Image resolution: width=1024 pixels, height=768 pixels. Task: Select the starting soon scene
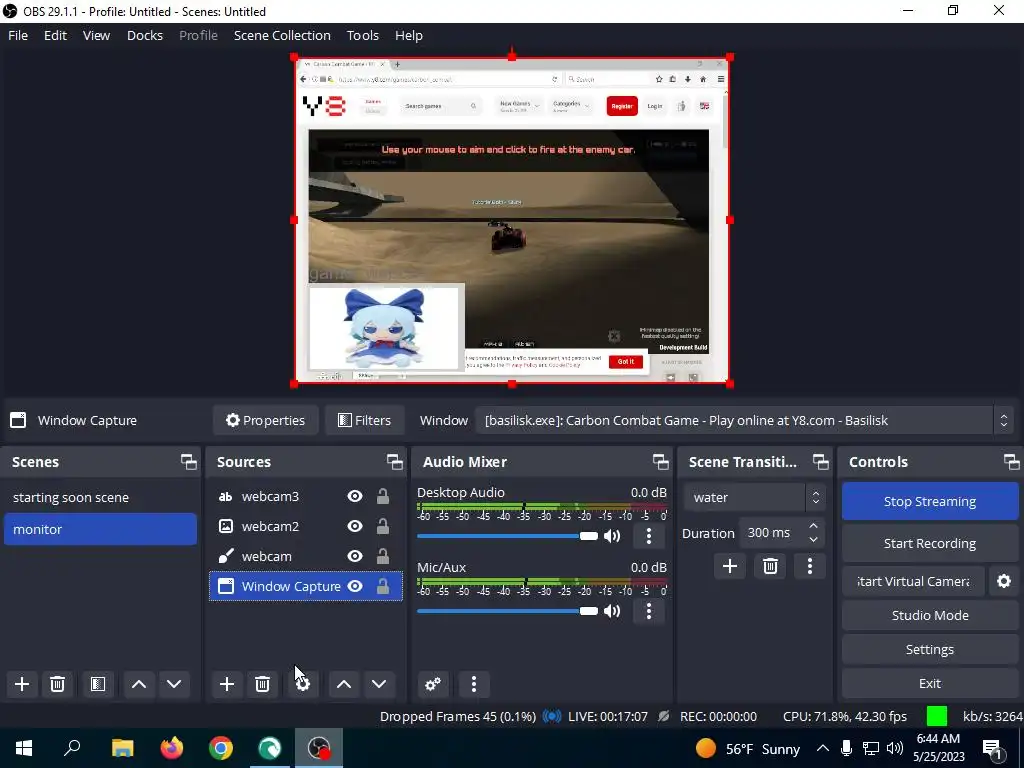[100, 497]
